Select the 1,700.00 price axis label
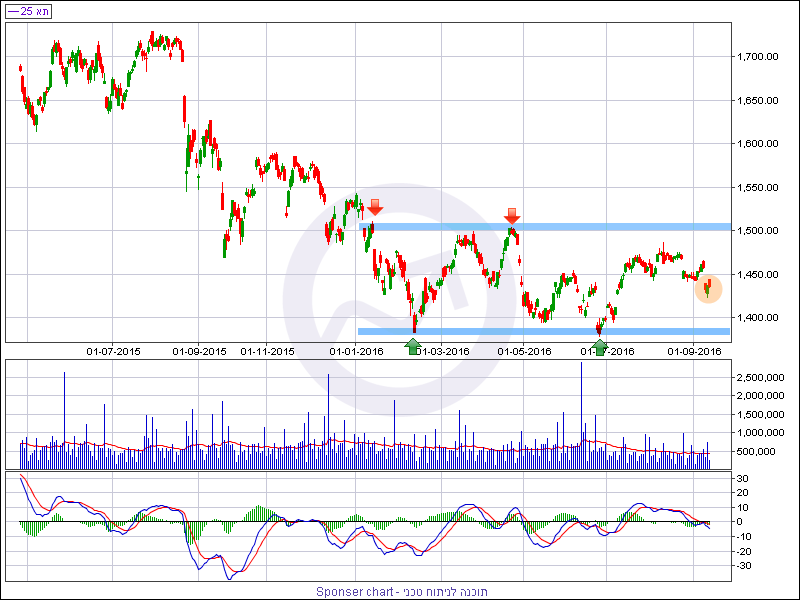Image resolution: width=800 pixels, height=600 pixels. 758,57
